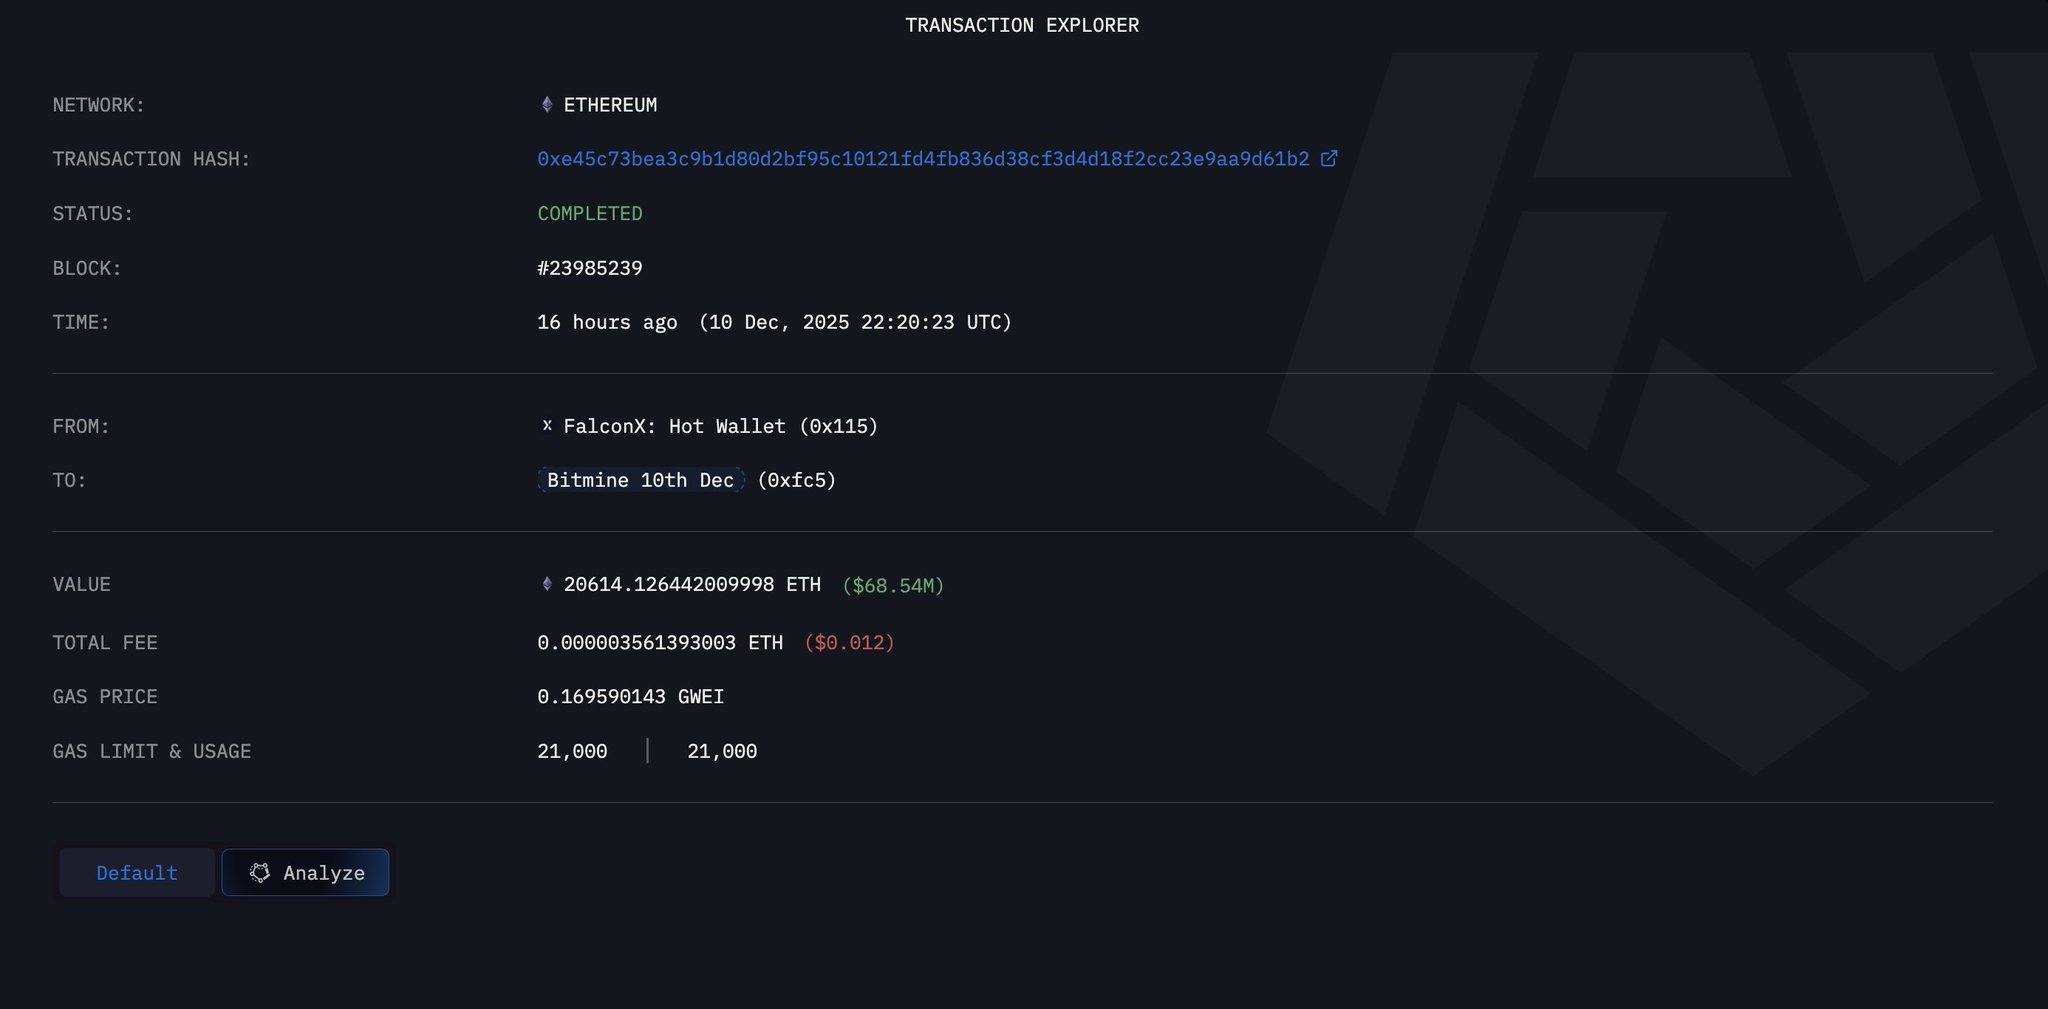The image size is (2048, 1009).
Task: Open the FalconX: Hot Wallet sender address
Action: (x=720, y=426)
